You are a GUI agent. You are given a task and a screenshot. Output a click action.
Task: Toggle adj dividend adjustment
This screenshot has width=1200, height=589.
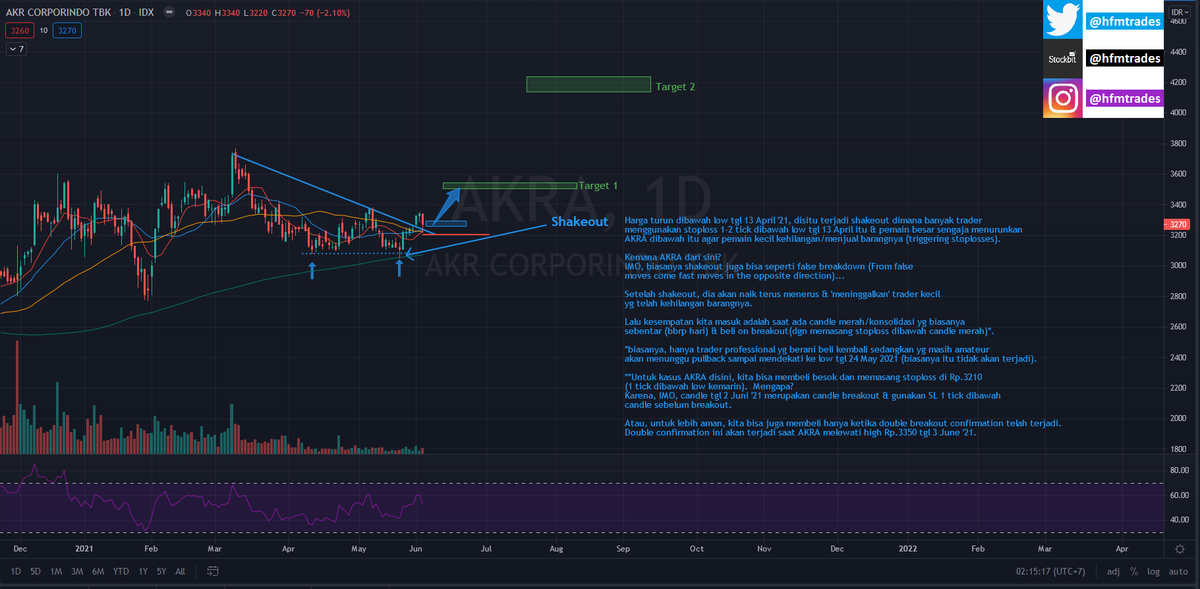click(1114, 571)
